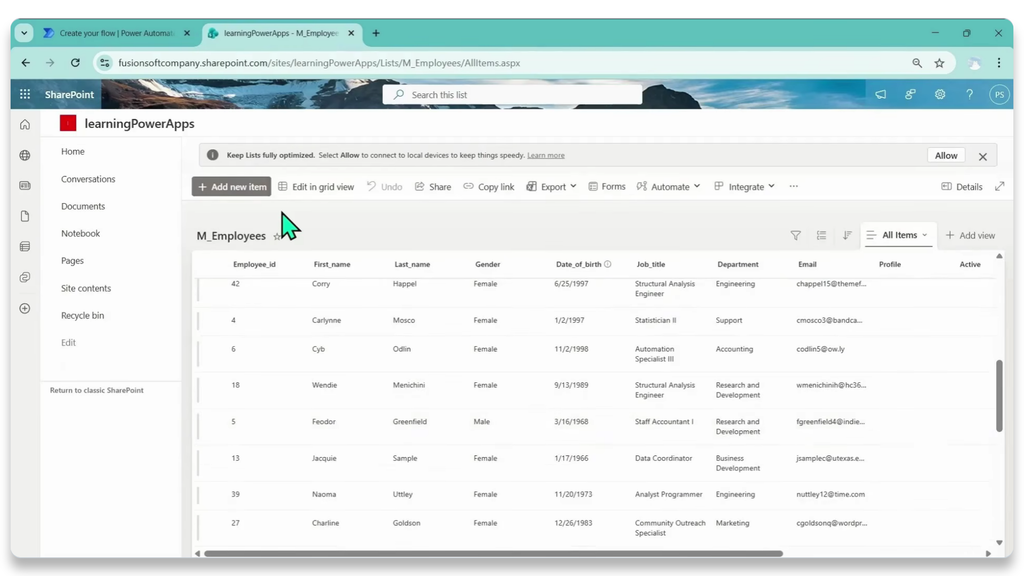Click Allow in the optimization banner

point(946,155)
